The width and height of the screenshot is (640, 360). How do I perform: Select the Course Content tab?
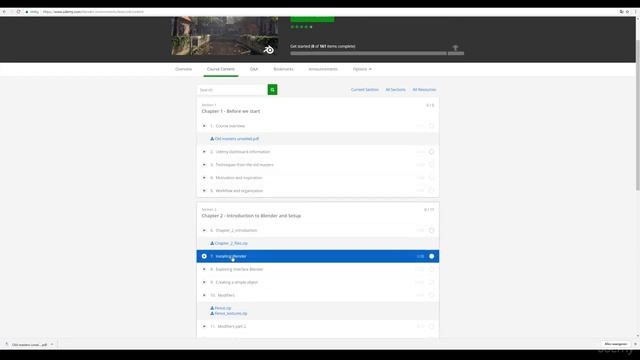pyautogui.click(x=221, y=69)
